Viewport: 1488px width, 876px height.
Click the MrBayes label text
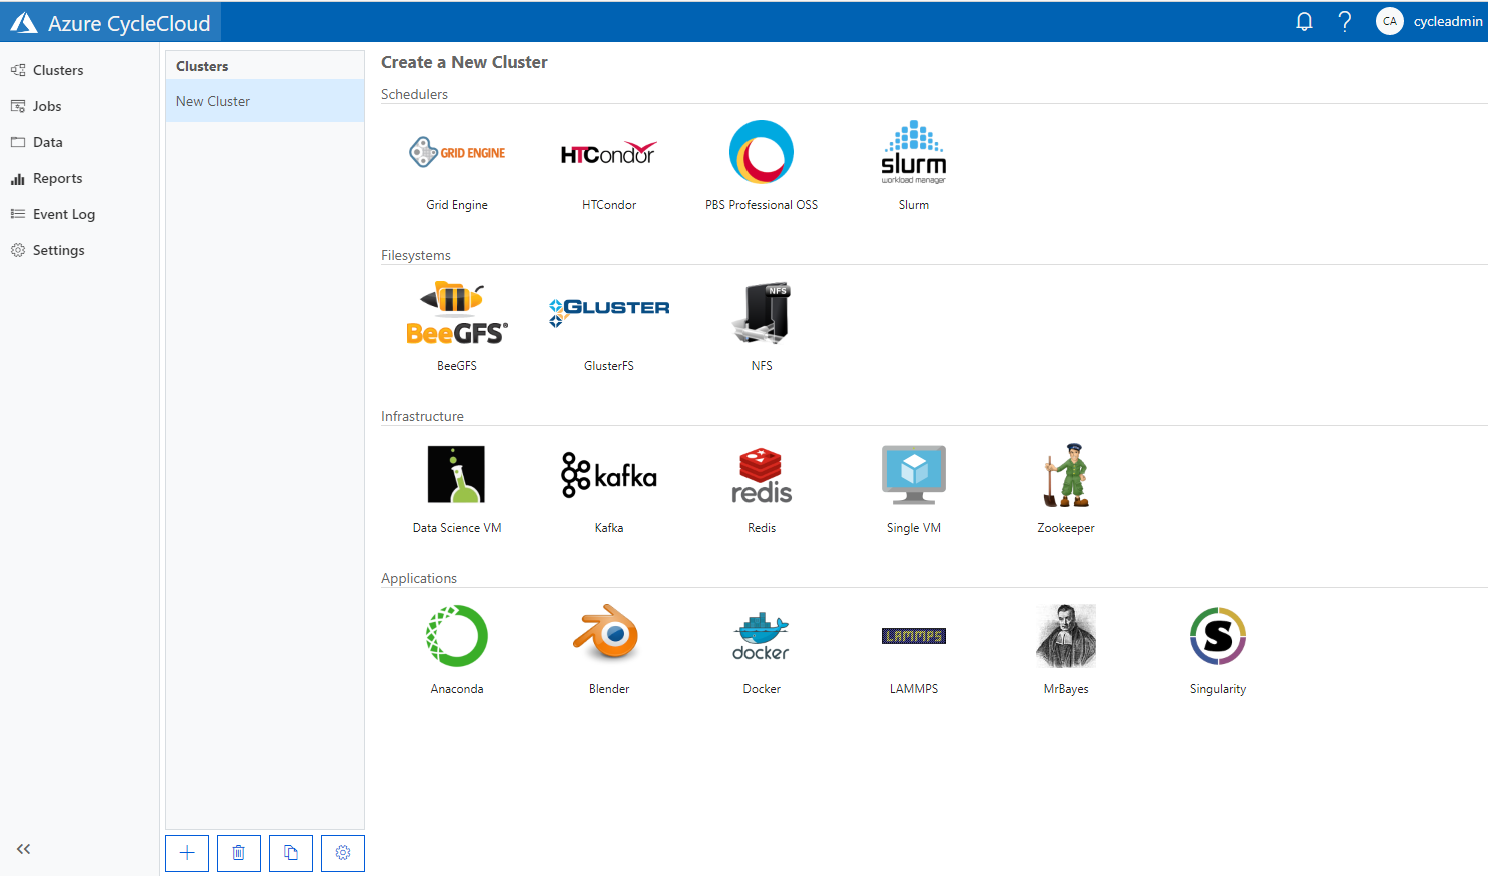1066,689
